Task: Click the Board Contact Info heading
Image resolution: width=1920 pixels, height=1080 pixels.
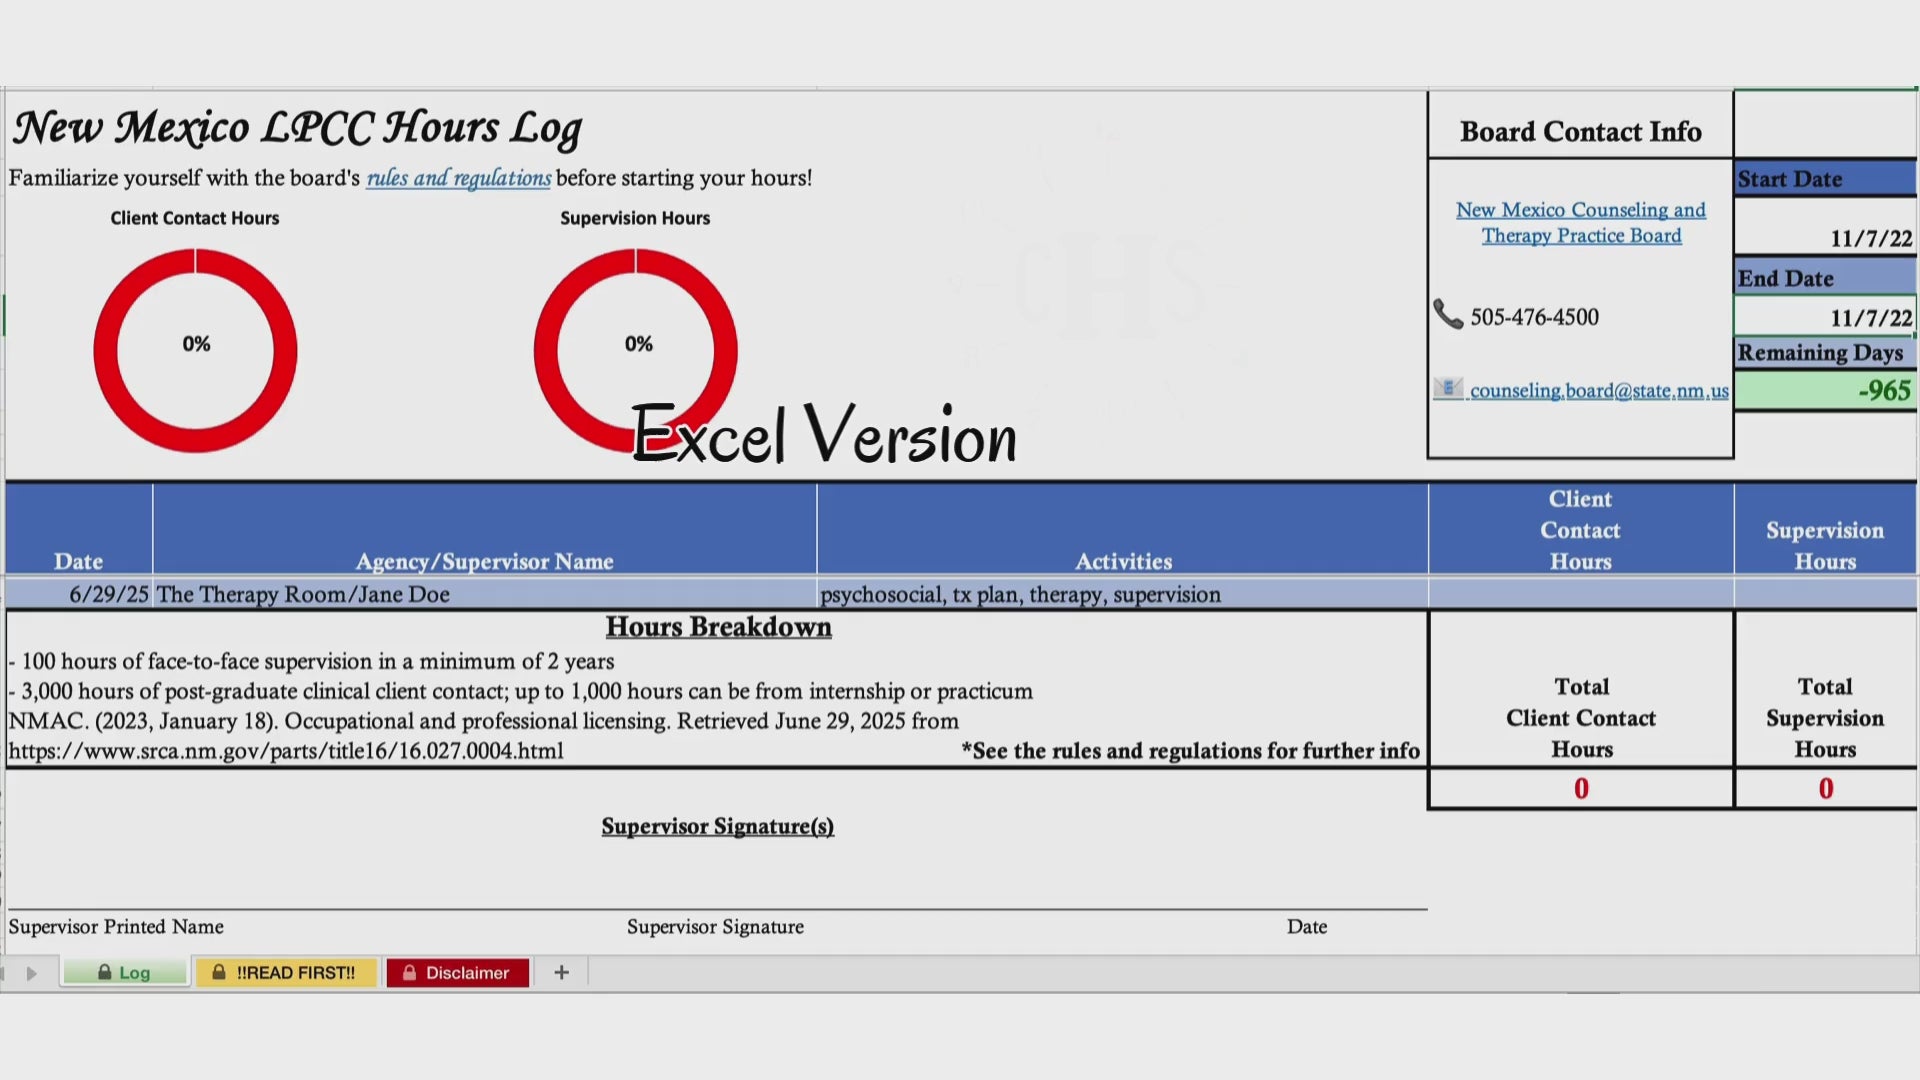Action: click(x=1580, y=131)
